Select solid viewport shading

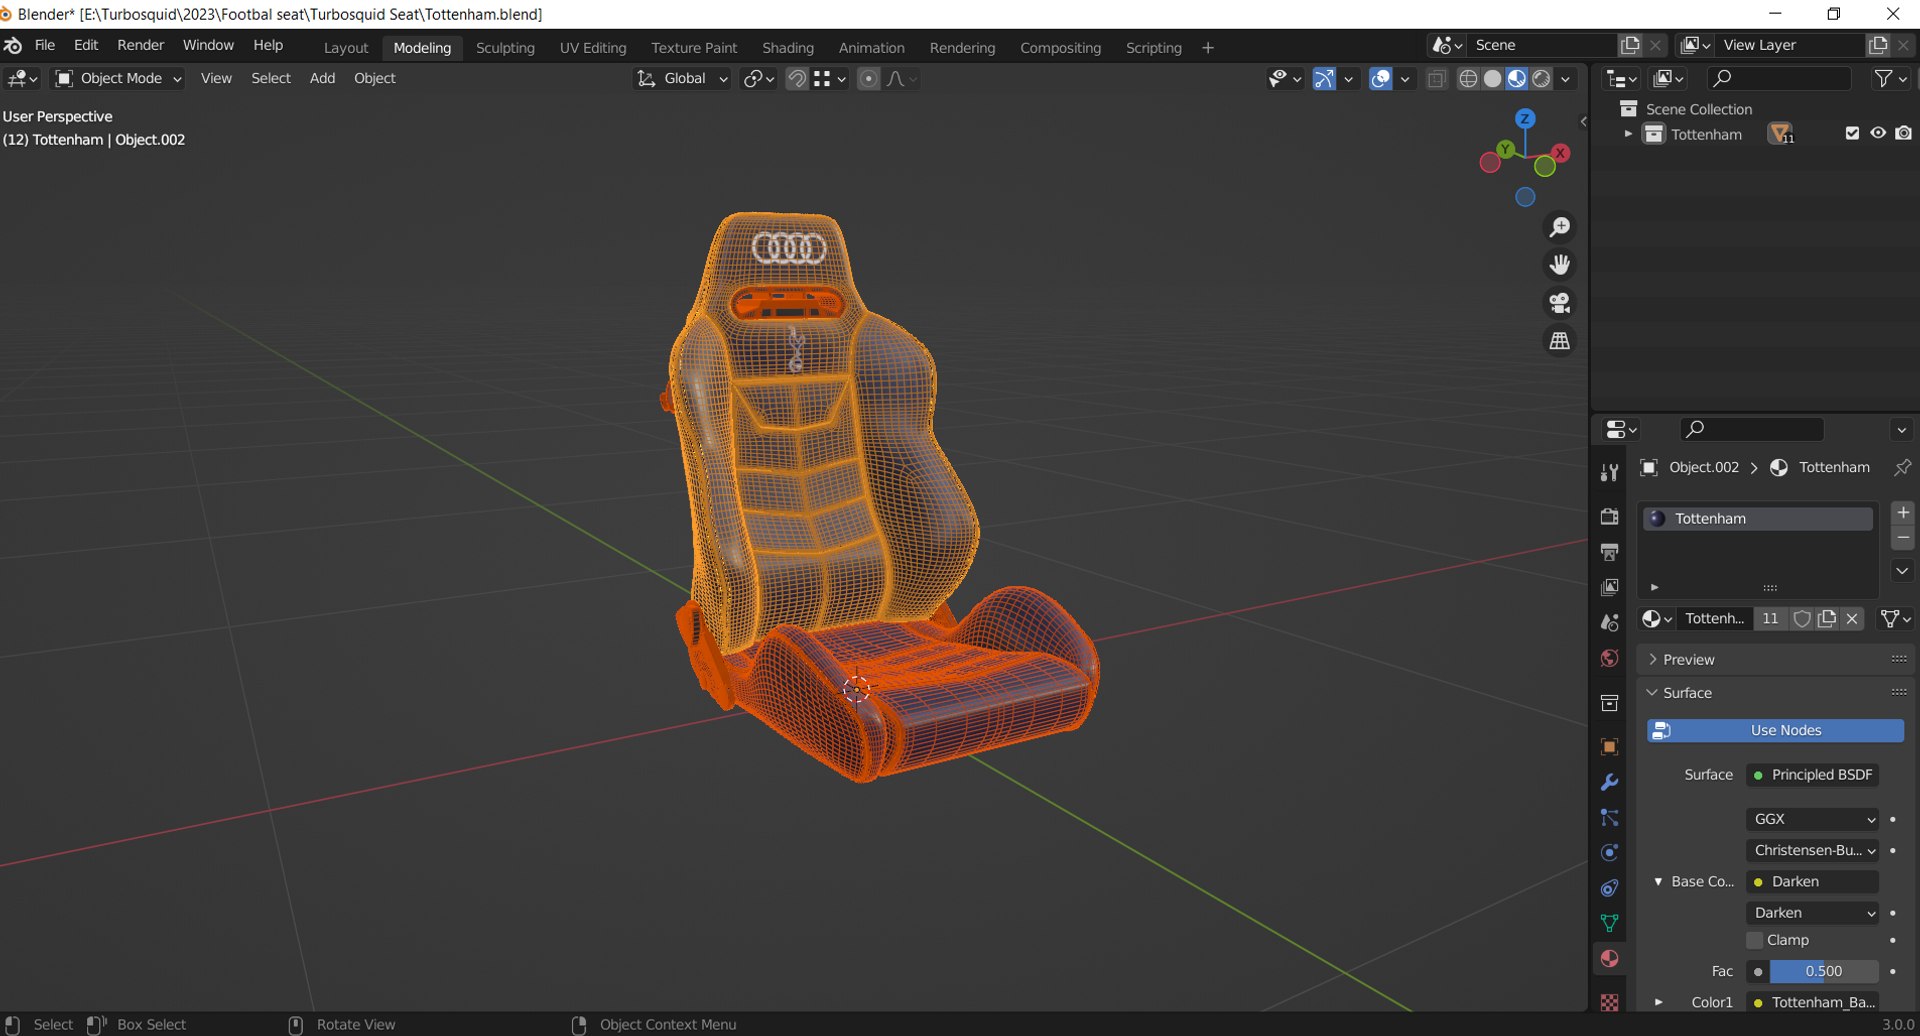click(x=1492, y=79)
